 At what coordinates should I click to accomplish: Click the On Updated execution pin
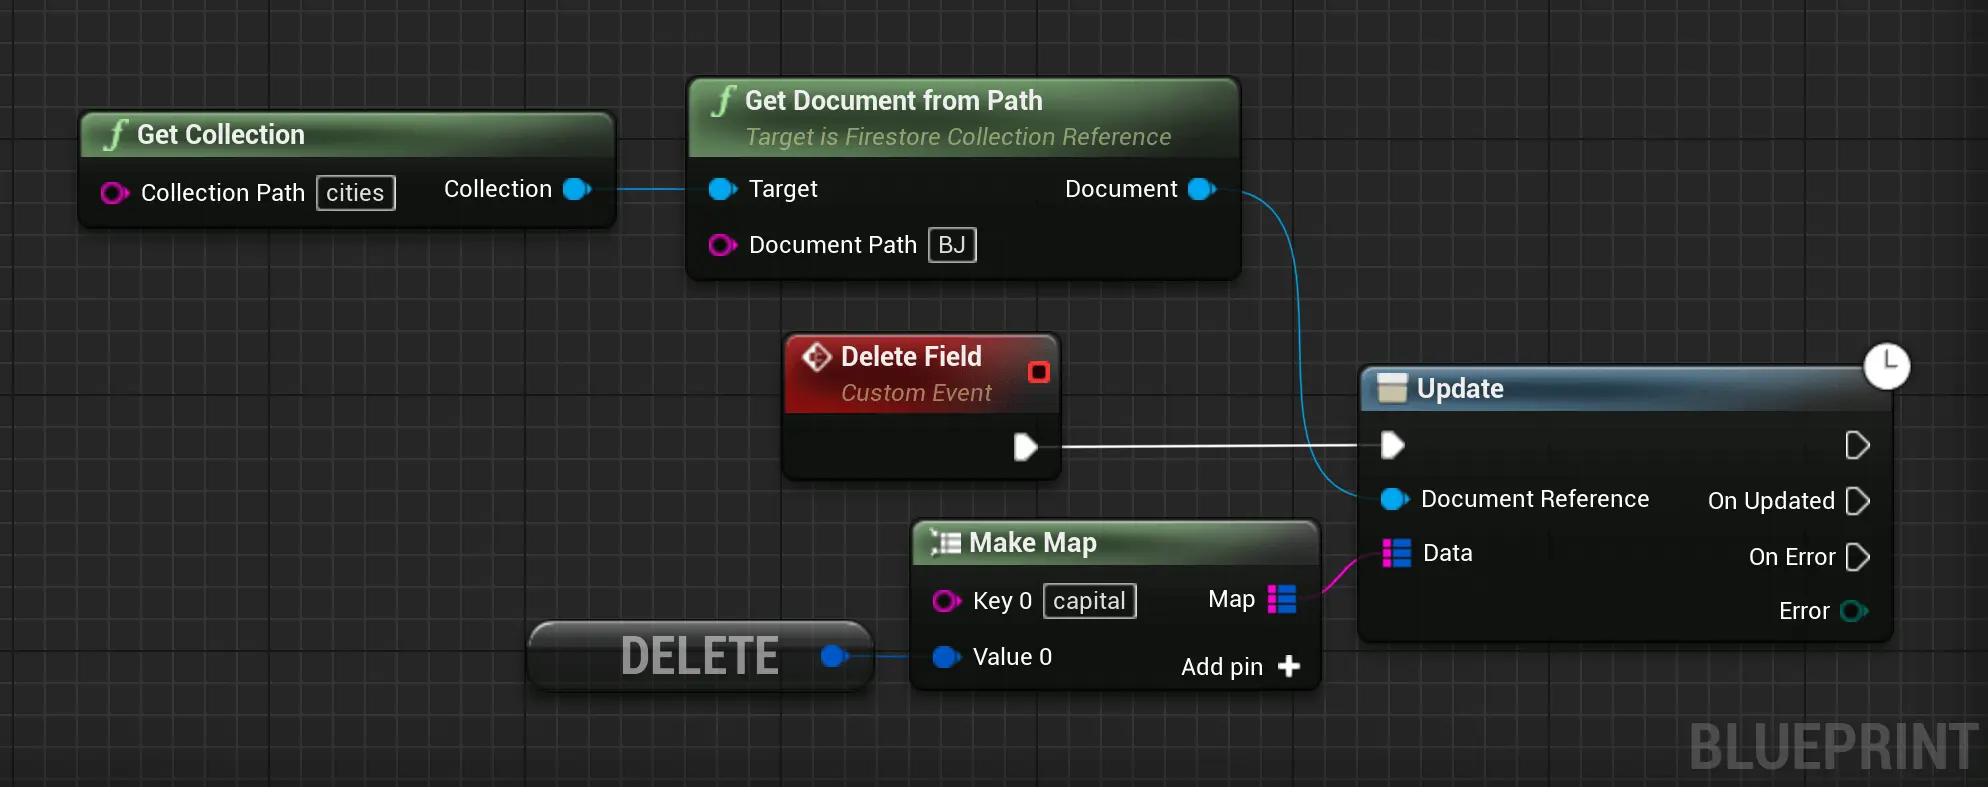(x=1857, y=501)
